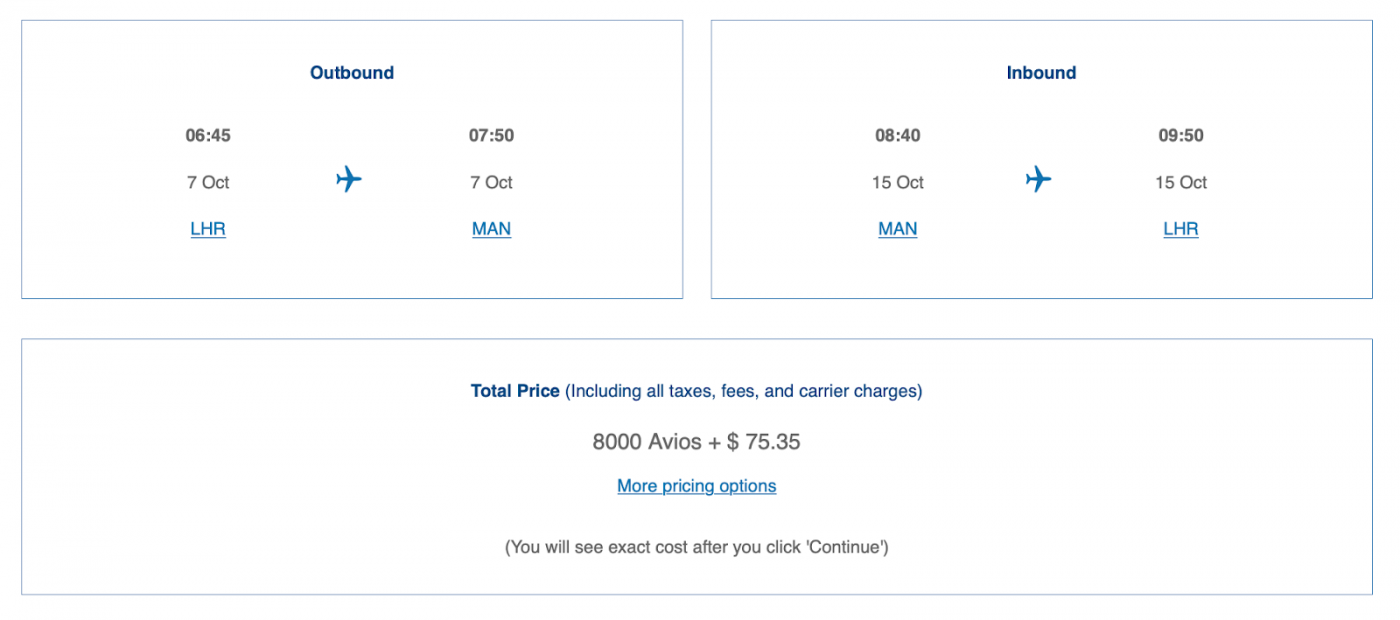Click the inbound flight airplane icon
Image resolution: width=1400 pixels, height=620 pixels.
(x=1038, y=180)
